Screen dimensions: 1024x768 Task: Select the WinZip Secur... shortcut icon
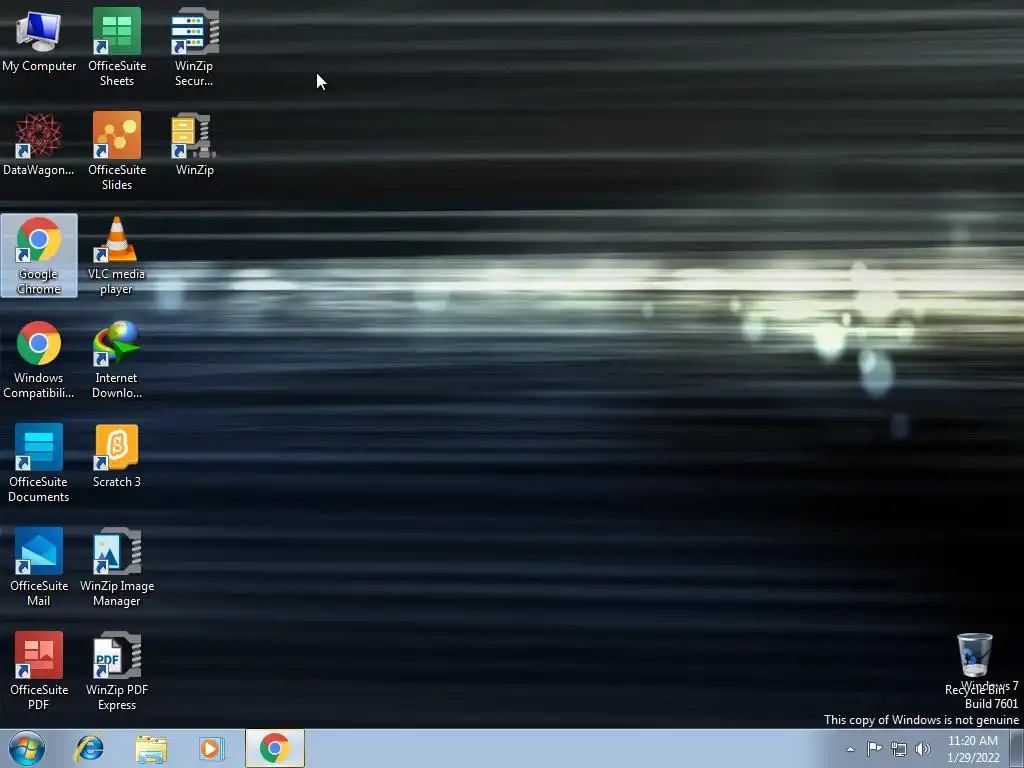click(x=194, y=47)
